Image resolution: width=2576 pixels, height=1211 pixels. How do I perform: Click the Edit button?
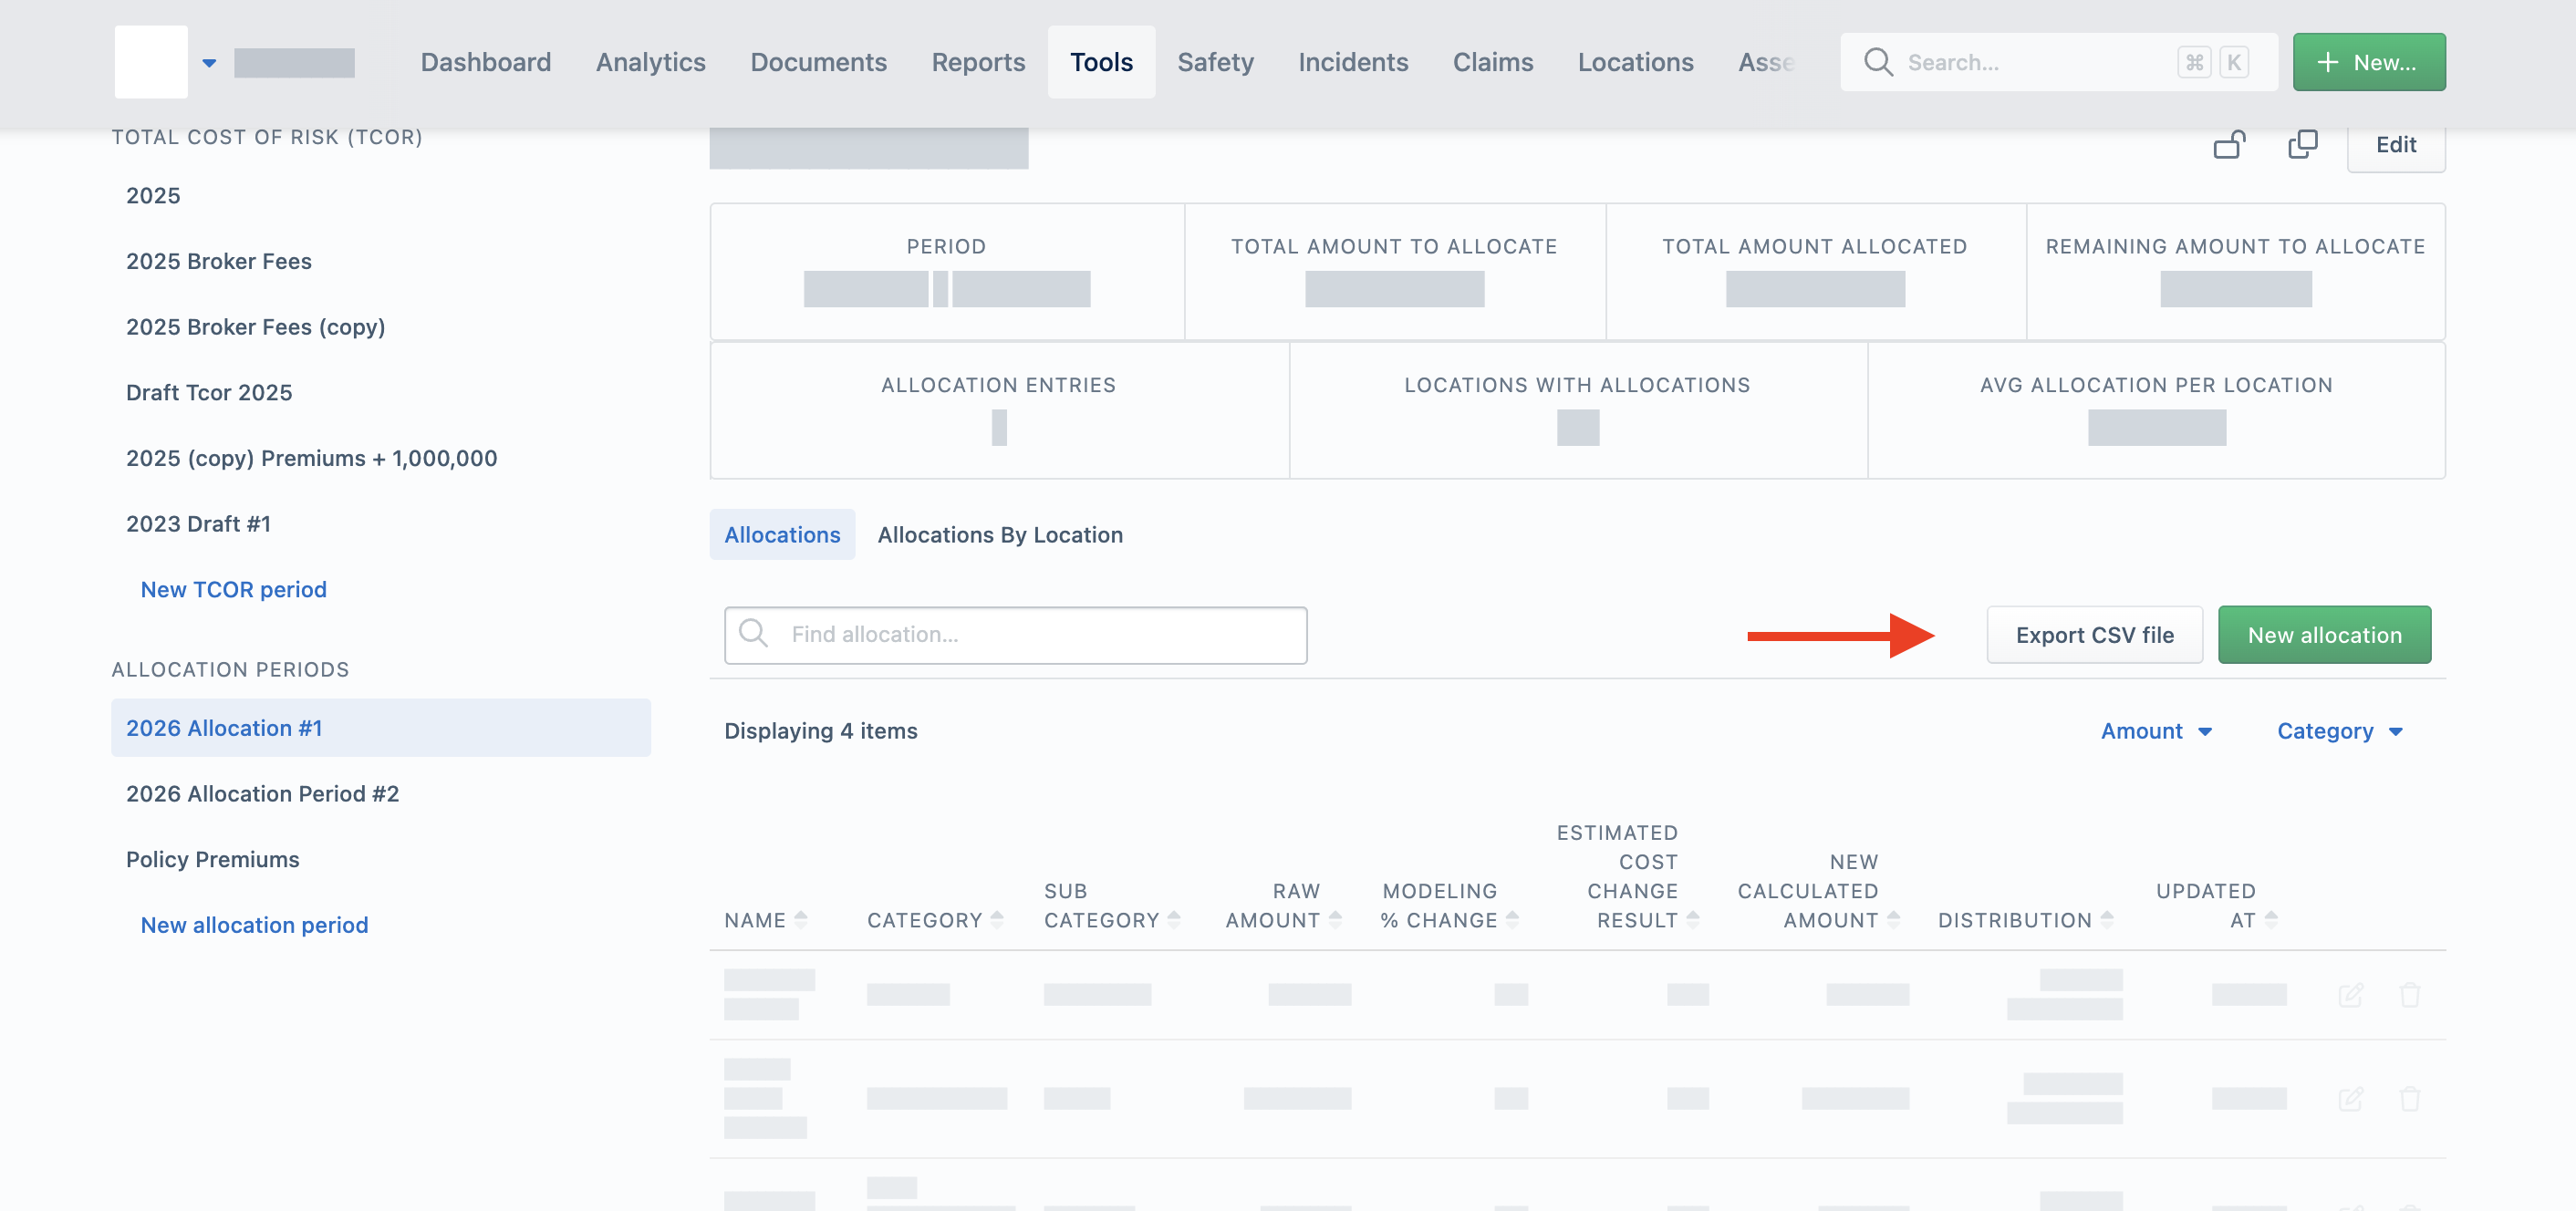(2396, 145)
